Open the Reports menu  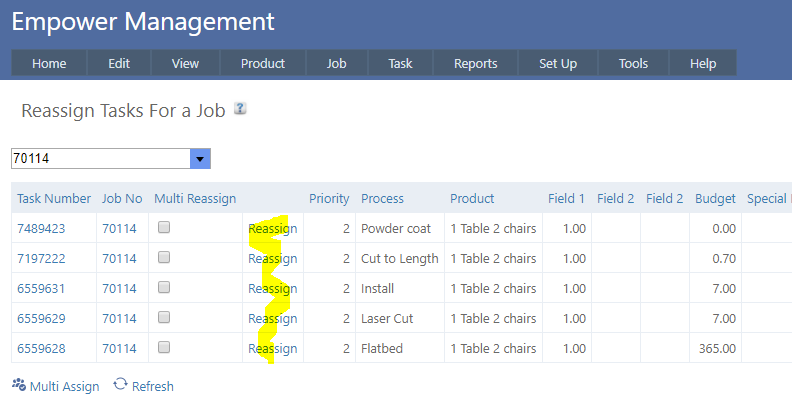pyautogui.click(x=475, y=63)
